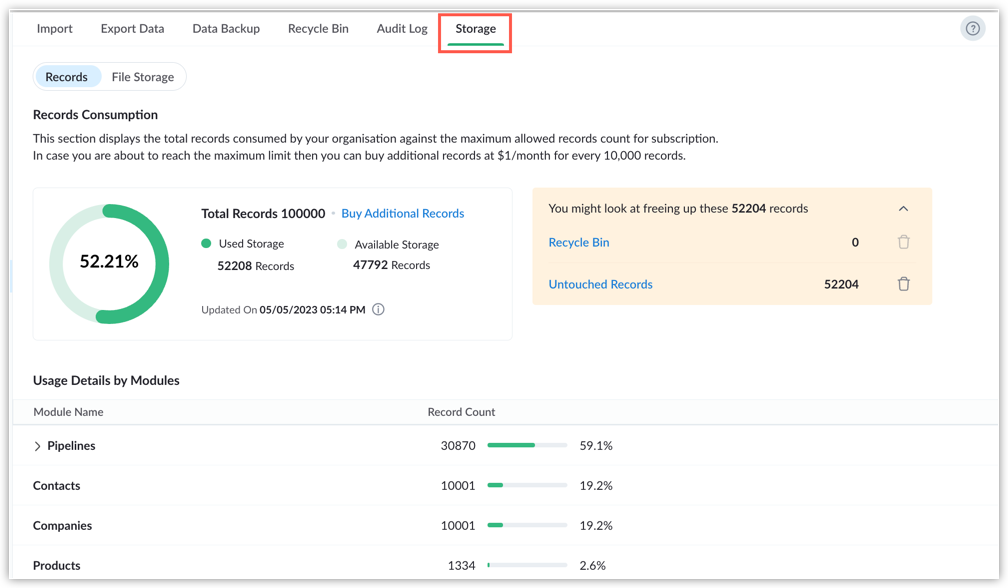Screen dimensions: 1008x588
Task: Click the Available Storage legend dot
Action: tap(342, 244)
